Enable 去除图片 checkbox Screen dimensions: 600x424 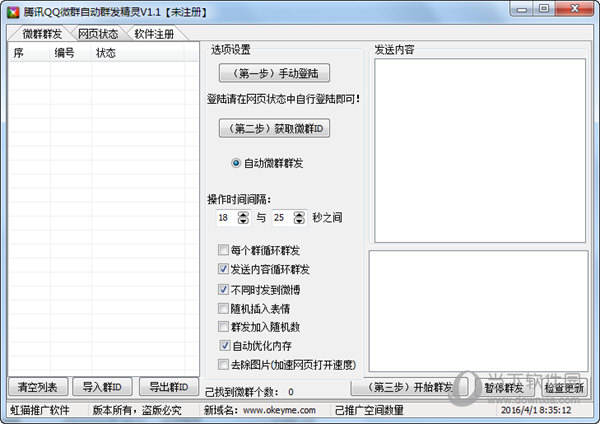[223, 364]
